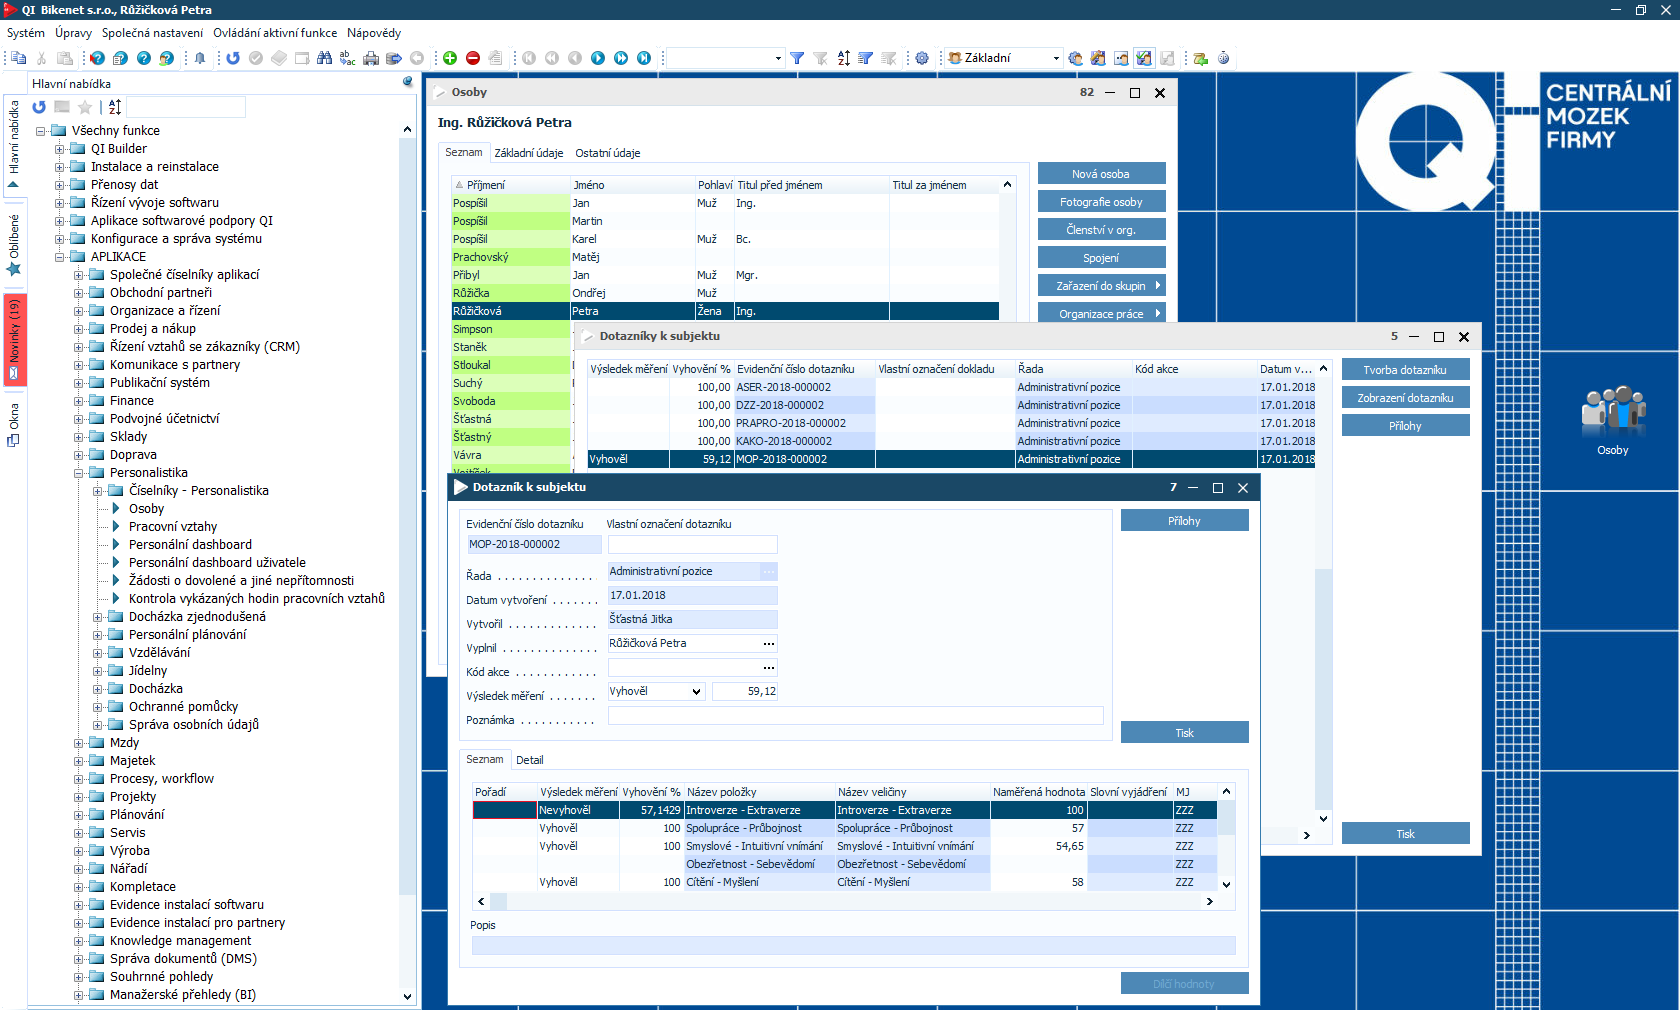Click into the Poznámka text field
Screen dimensions: 1680x1010
coord(855,716)
